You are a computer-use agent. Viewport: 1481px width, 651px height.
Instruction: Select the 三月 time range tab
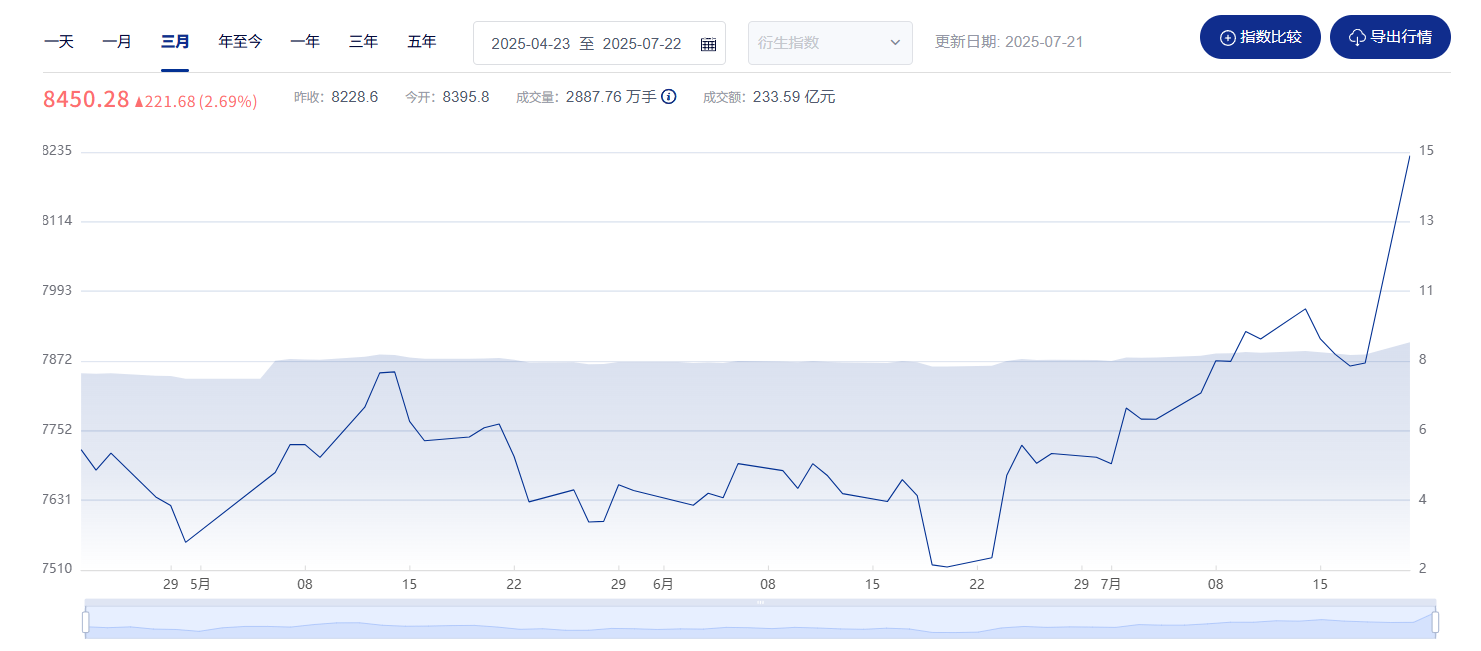coord(175,42)
